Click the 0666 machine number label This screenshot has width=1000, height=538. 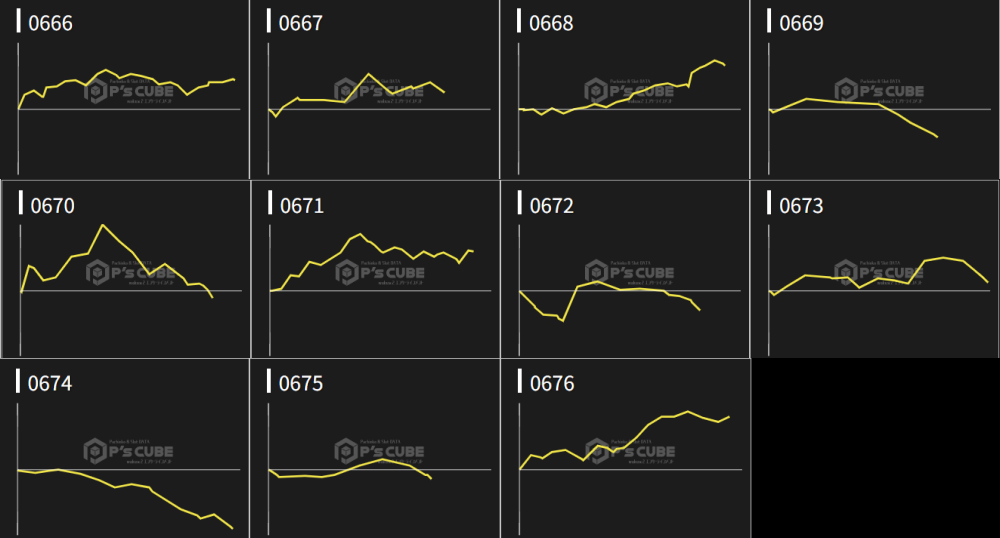(x=51, y=23)
